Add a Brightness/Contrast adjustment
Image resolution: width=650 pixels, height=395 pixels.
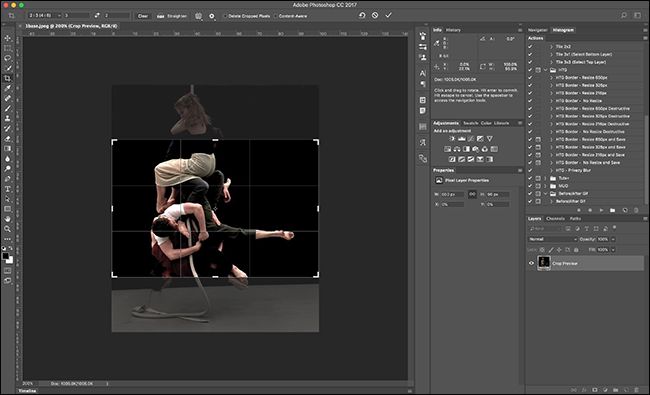pos(452,139)
